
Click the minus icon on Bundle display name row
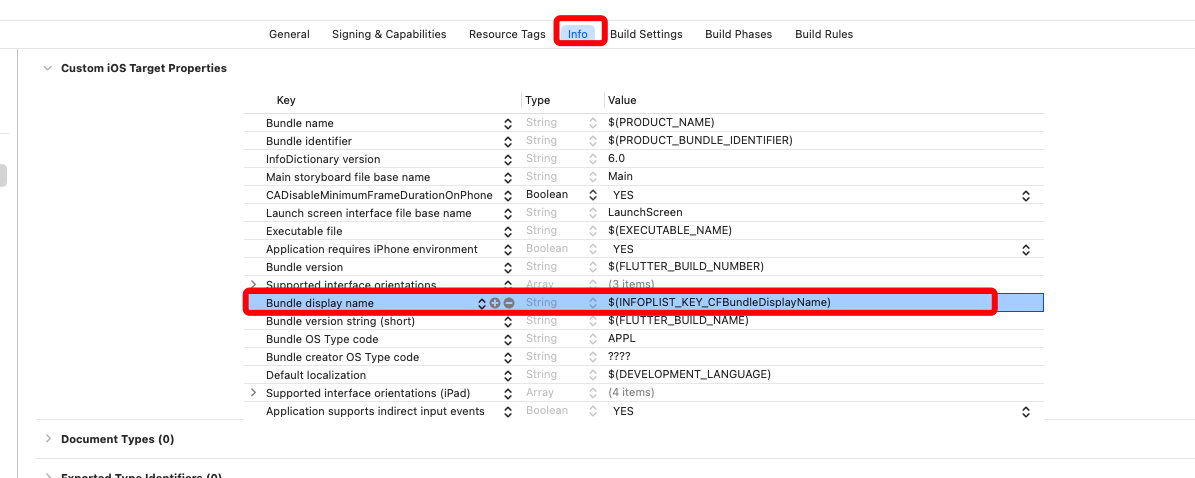coord(509,303)
